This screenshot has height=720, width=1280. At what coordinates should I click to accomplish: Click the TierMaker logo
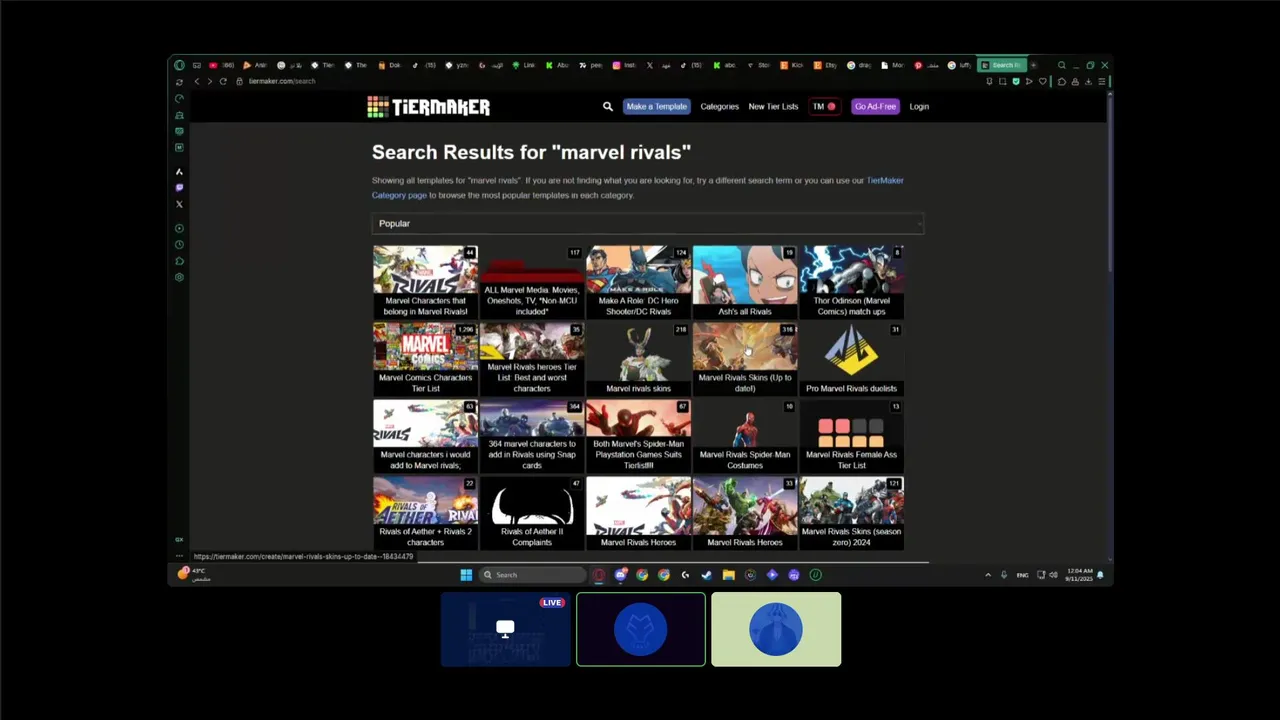(x=428, y=107)
